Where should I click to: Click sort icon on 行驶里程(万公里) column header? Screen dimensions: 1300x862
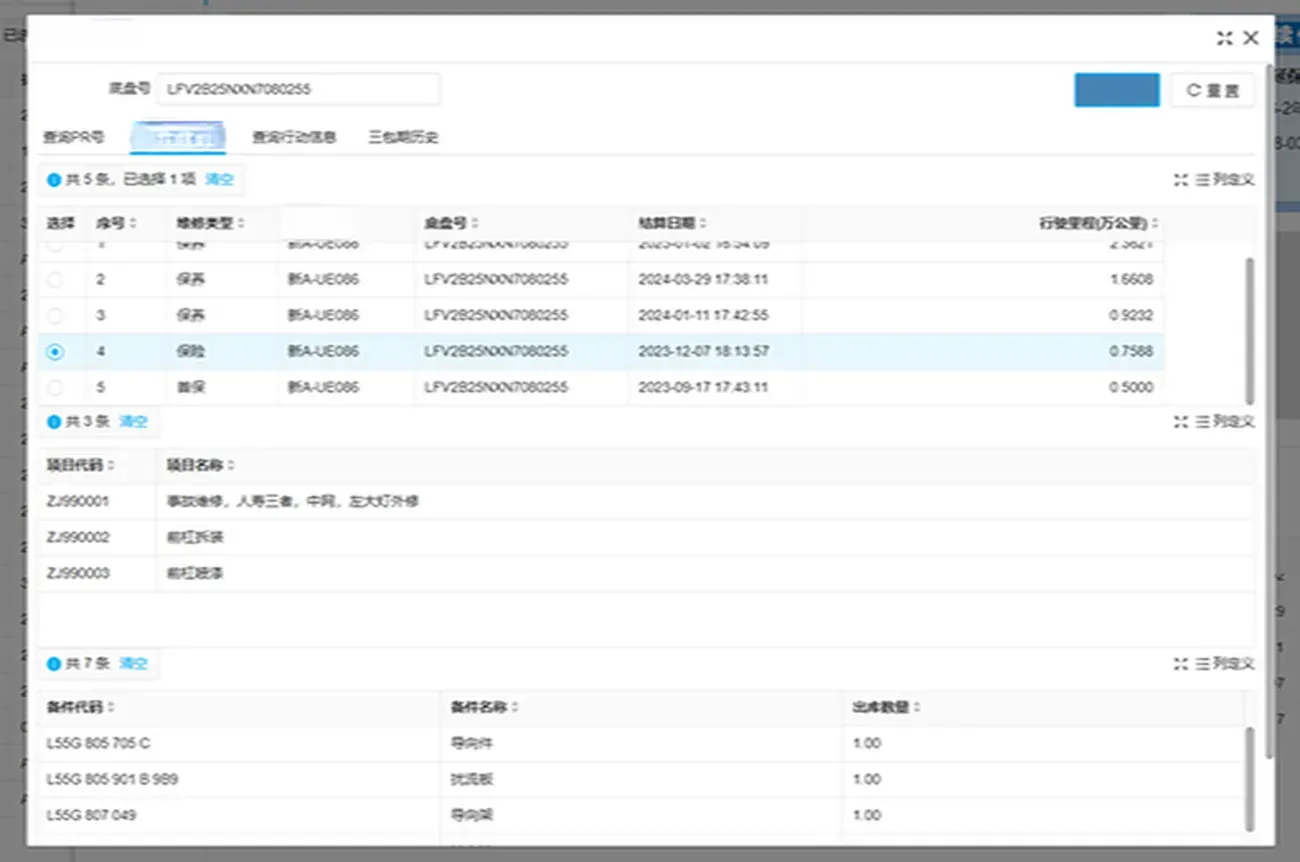tap(1157, 223)
